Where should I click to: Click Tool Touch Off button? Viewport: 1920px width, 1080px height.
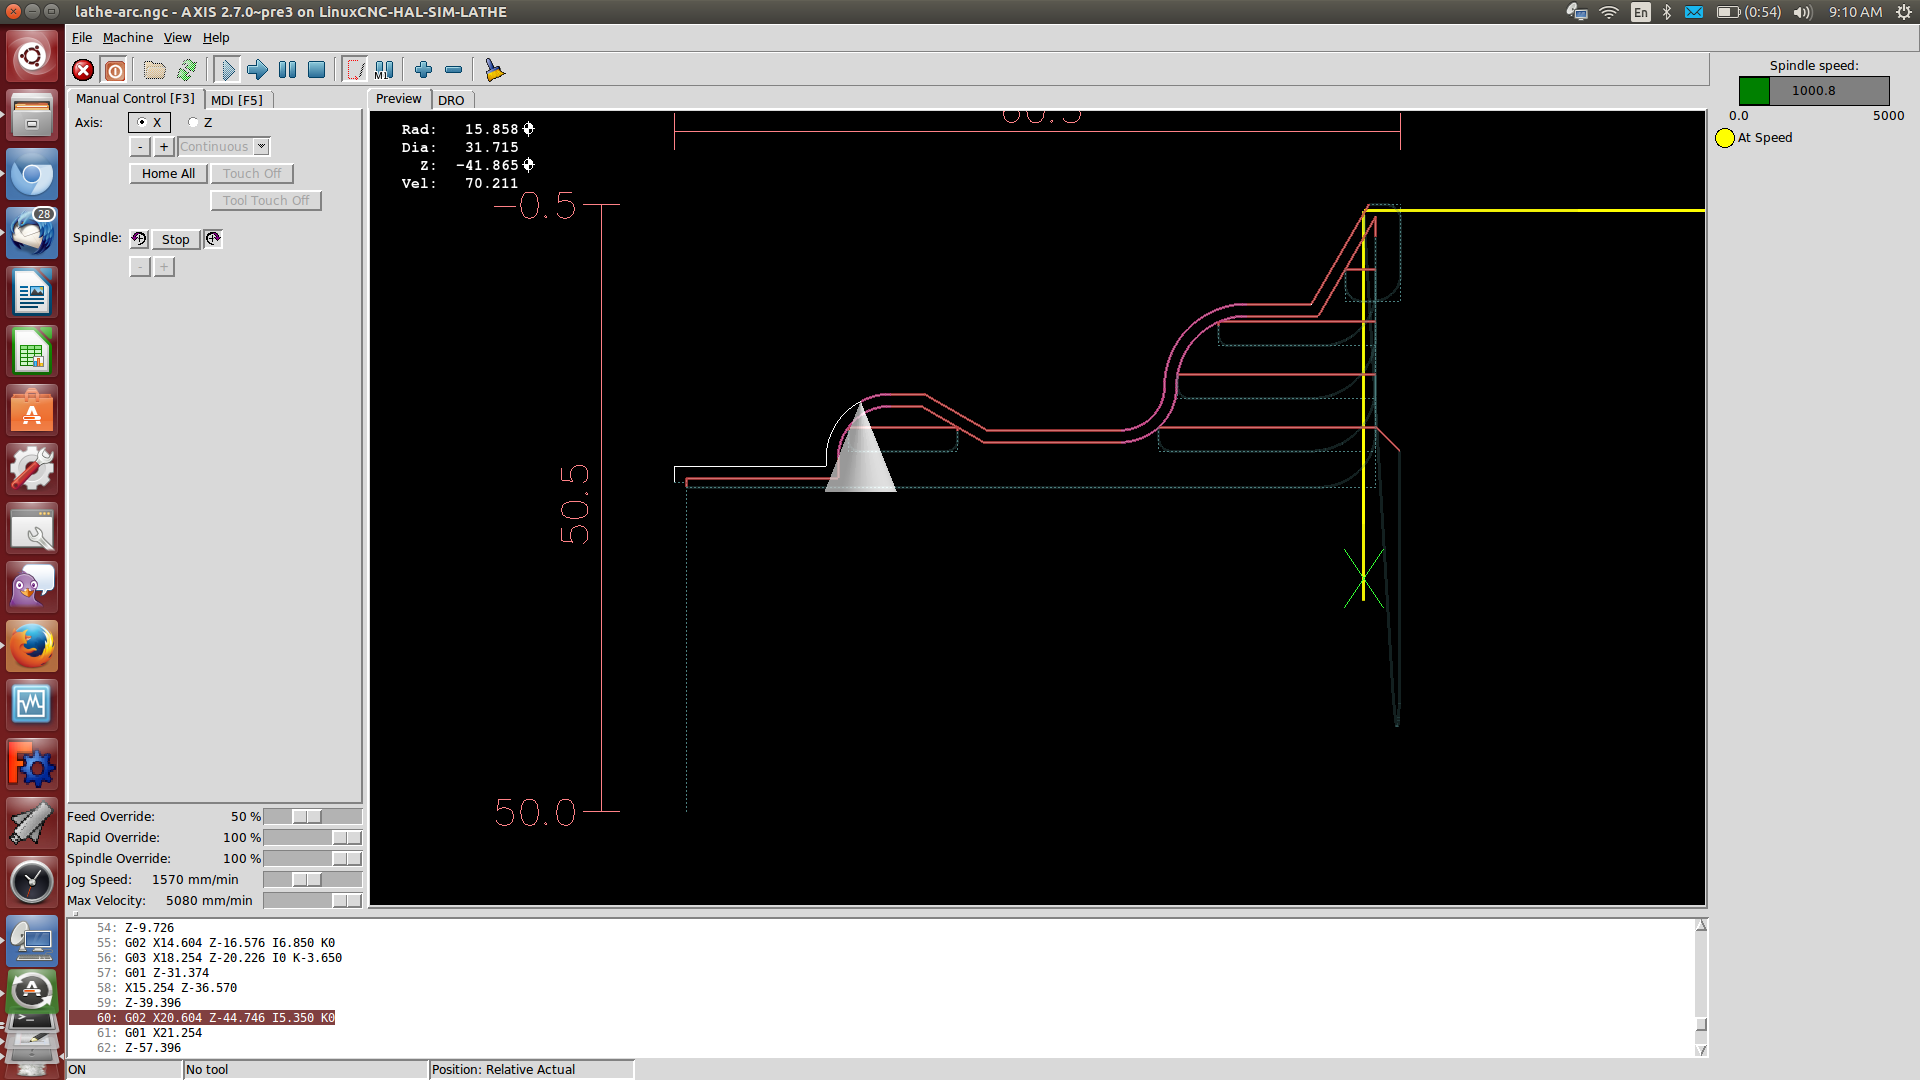pyautogui.click(x=266, y=201)
